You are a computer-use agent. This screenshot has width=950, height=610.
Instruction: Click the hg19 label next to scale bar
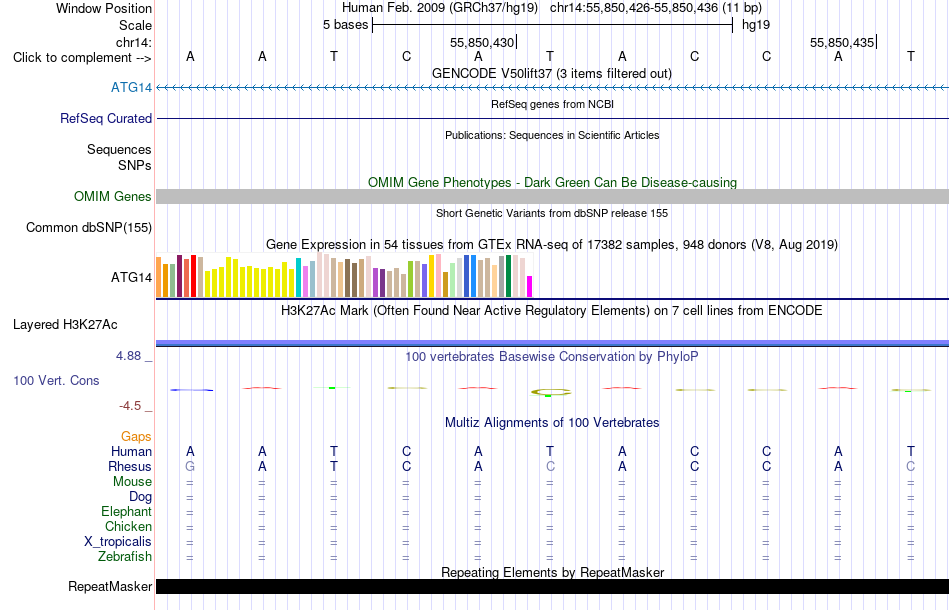tap(756, 25)
